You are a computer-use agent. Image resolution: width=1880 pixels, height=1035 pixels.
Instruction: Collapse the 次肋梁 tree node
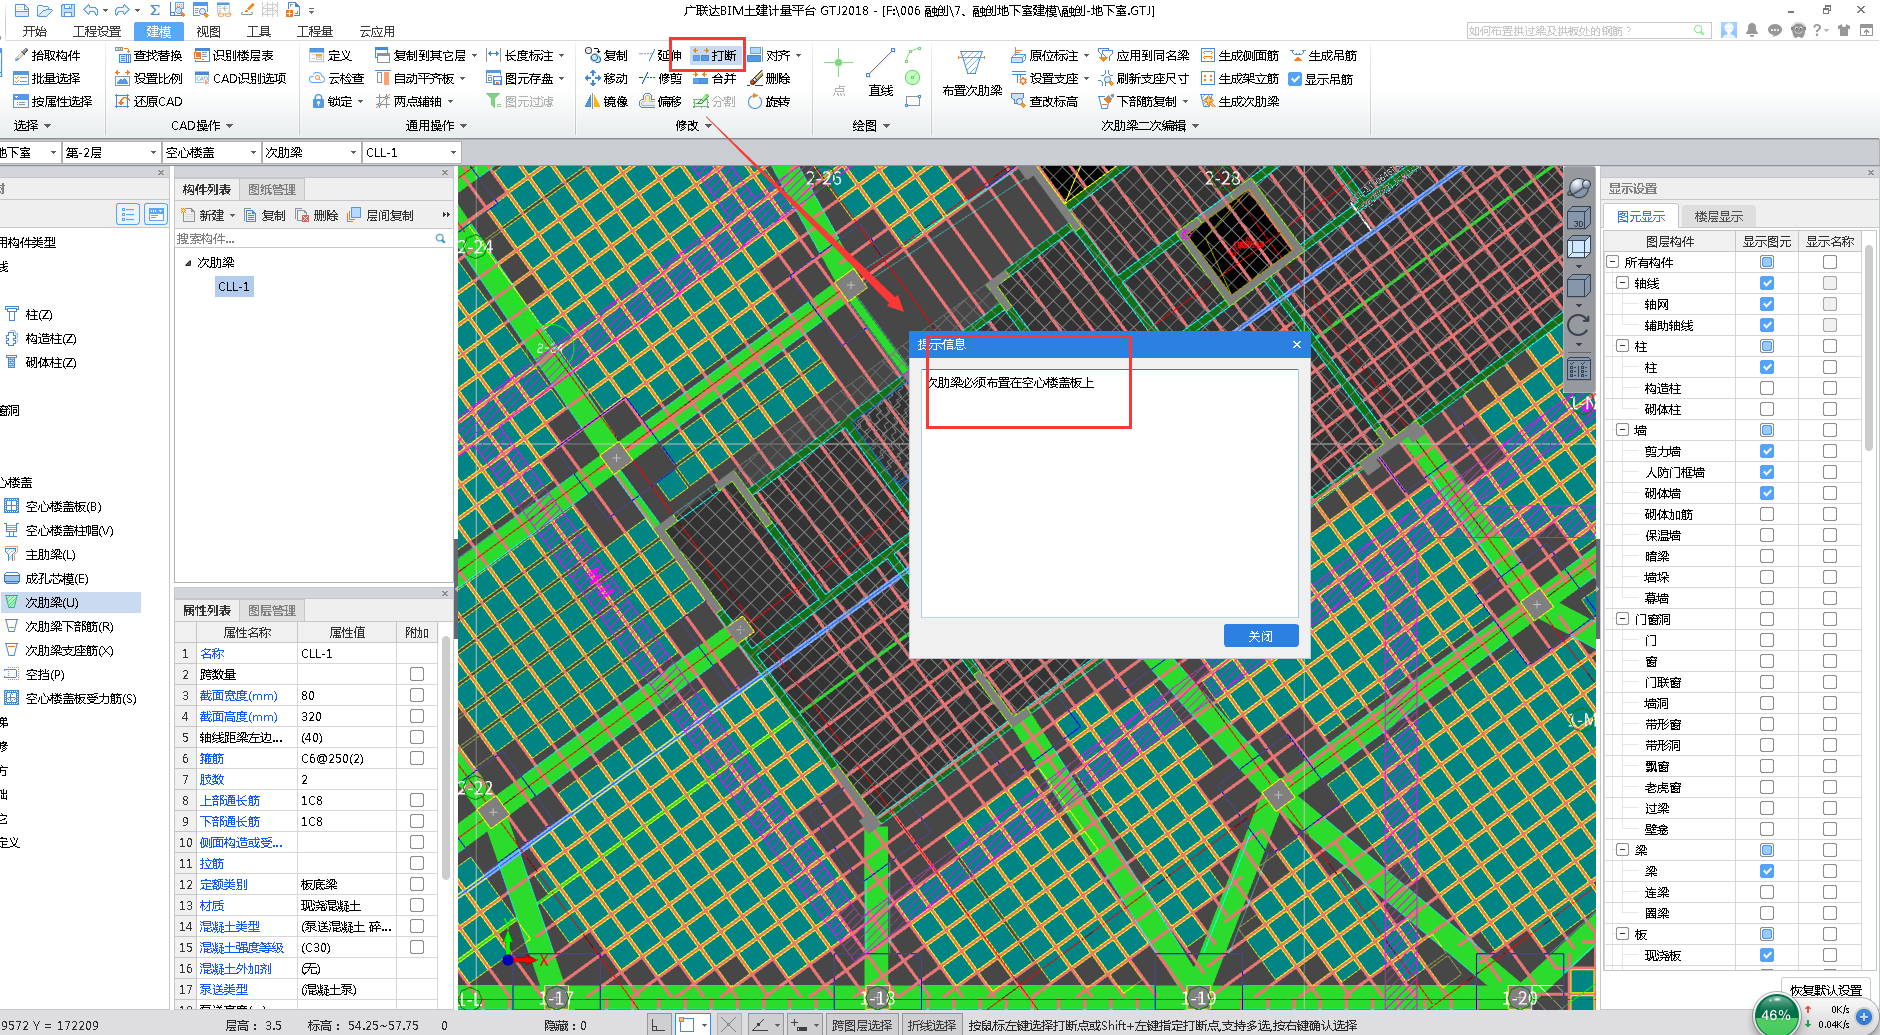(x=188, y=262)
